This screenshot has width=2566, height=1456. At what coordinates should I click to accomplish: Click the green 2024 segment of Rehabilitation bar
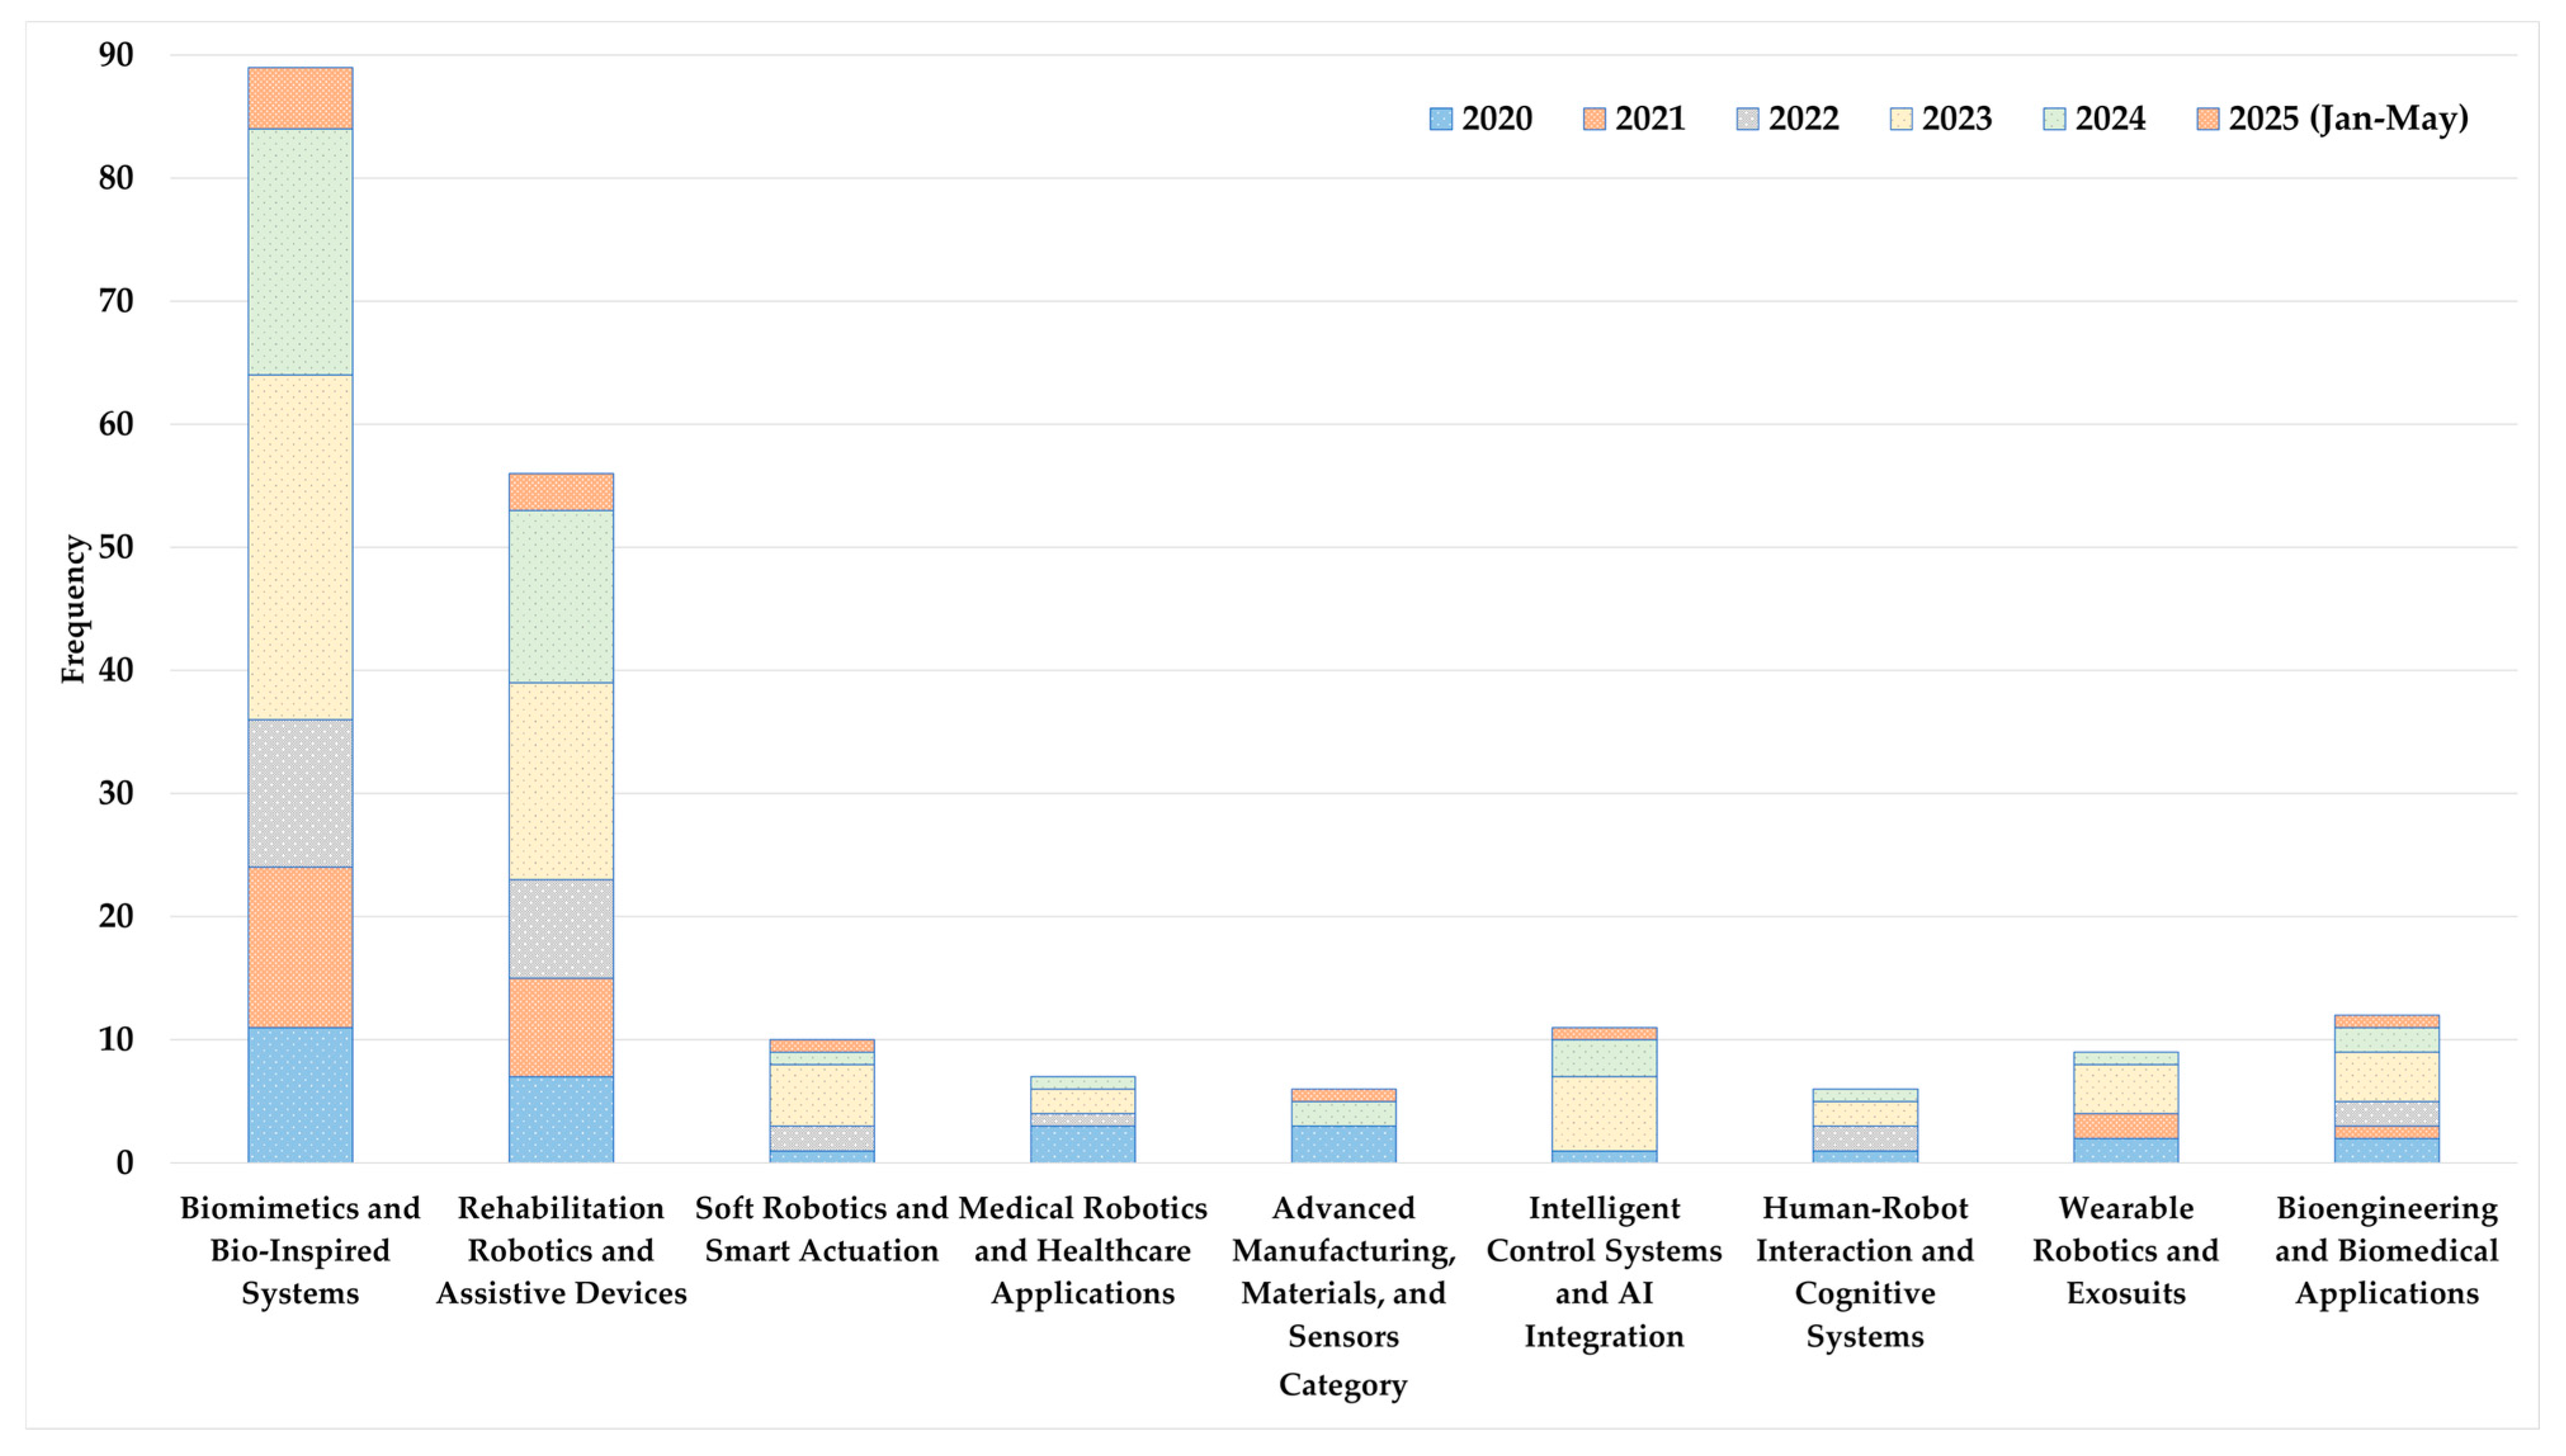[x=561, y=596]
